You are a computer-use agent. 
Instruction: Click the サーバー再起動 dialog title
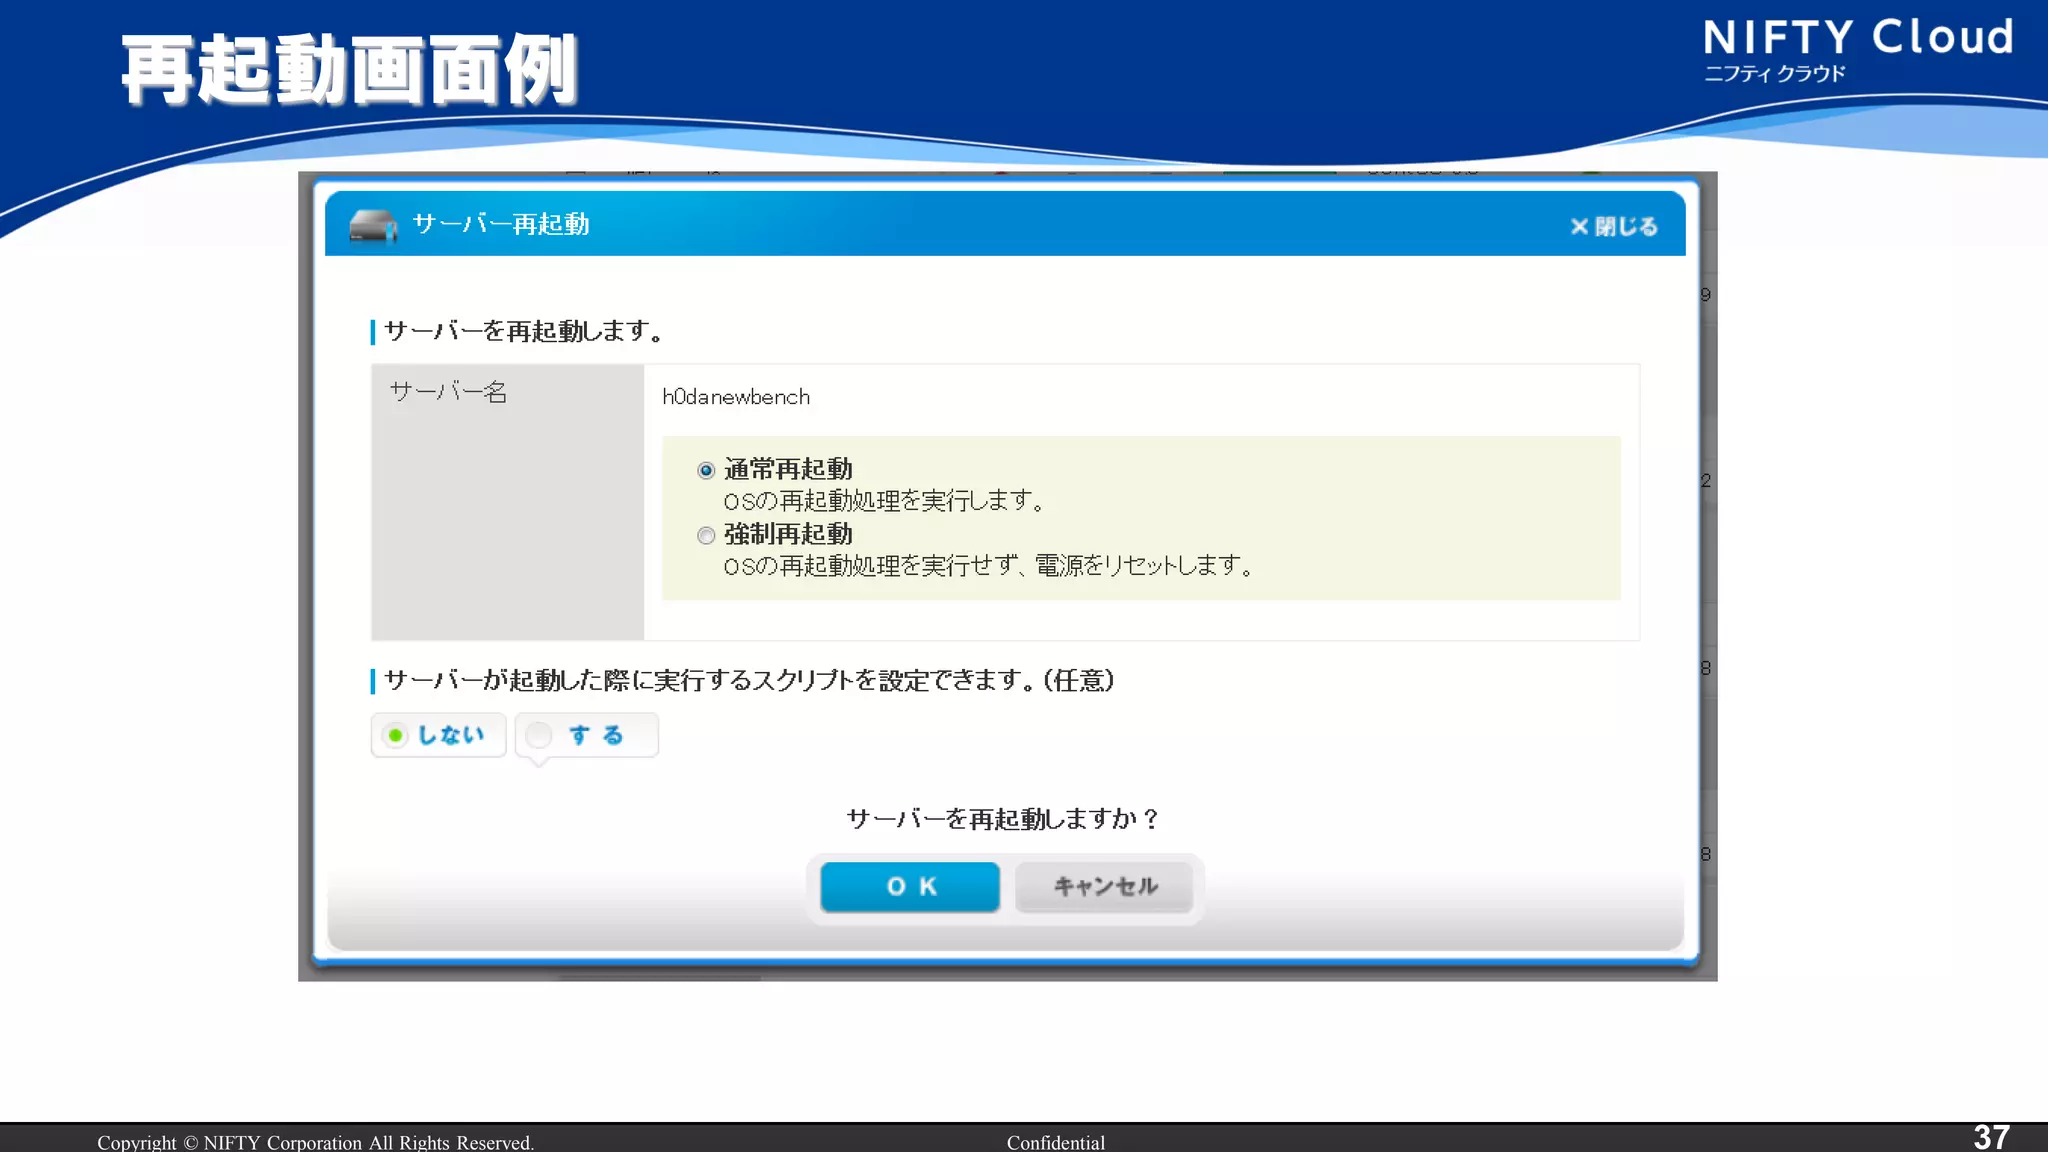[x=501, y=224]
